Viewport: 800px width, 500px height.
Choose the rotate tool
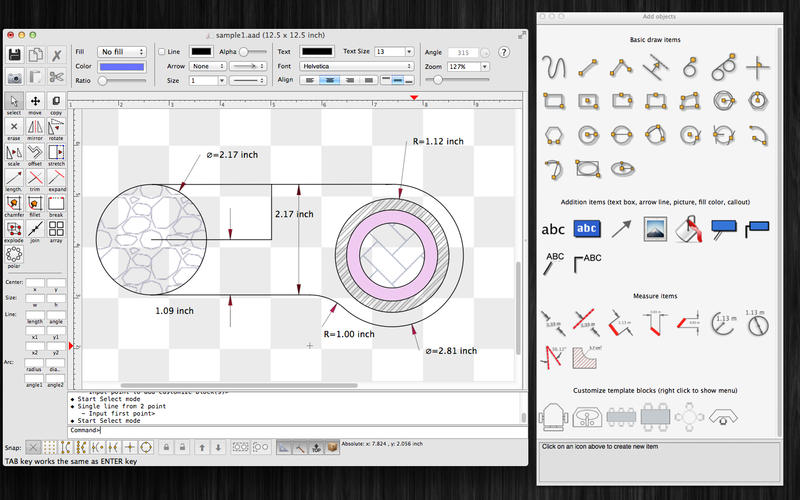(x=56, y=128)
